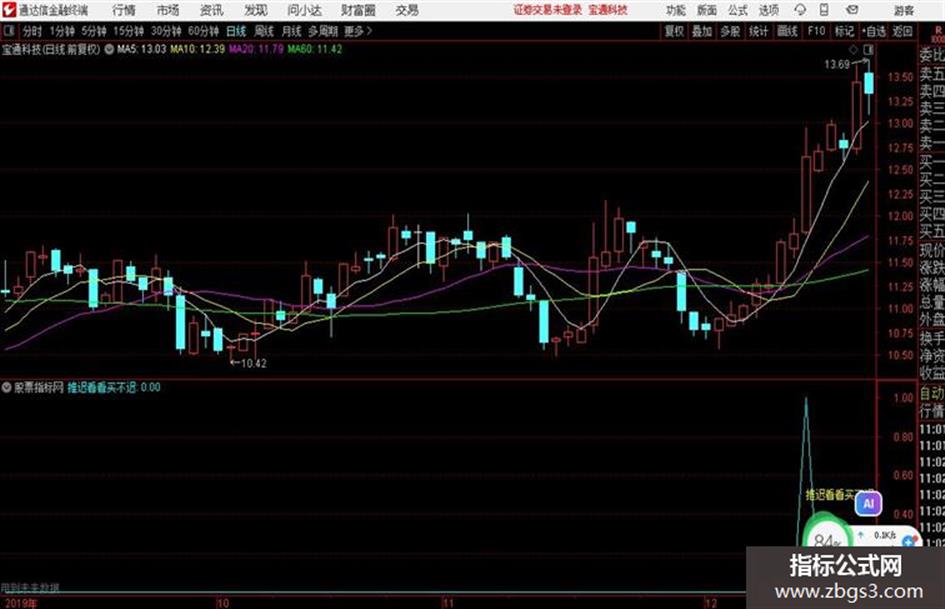Click the purple MA20: 11.79 label

click(256, 49)
